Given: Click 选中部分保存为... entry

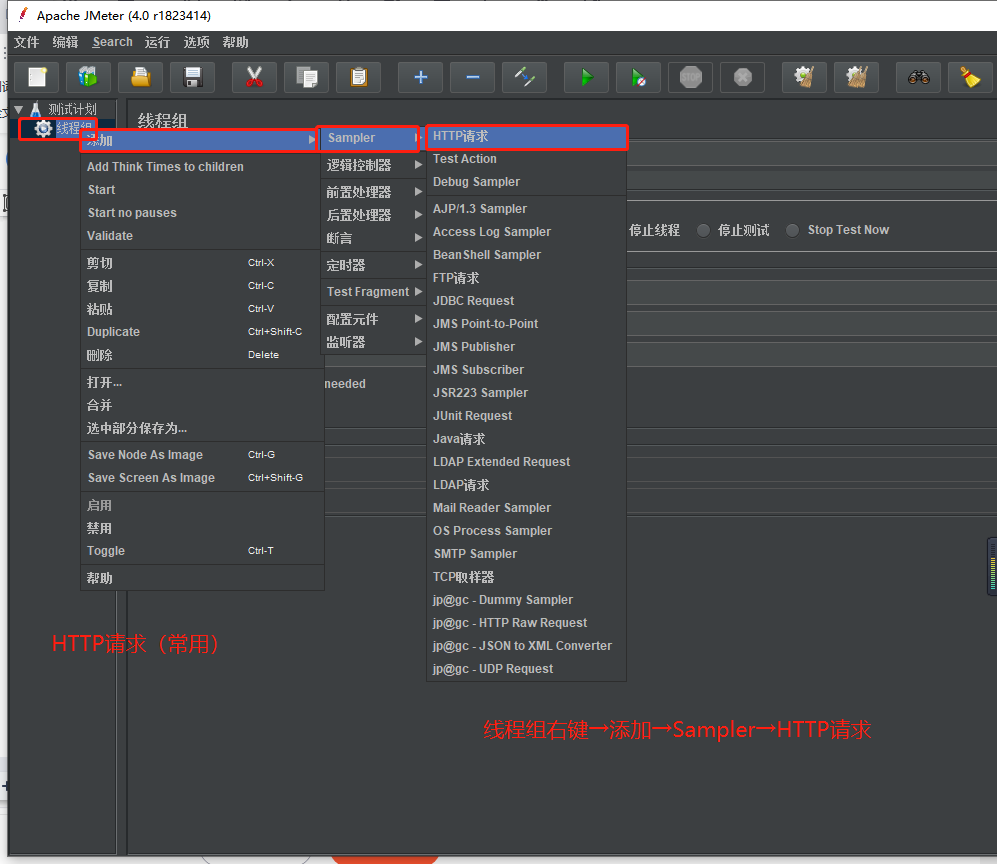Looking at the screenshot, I should tap(202, 429).
